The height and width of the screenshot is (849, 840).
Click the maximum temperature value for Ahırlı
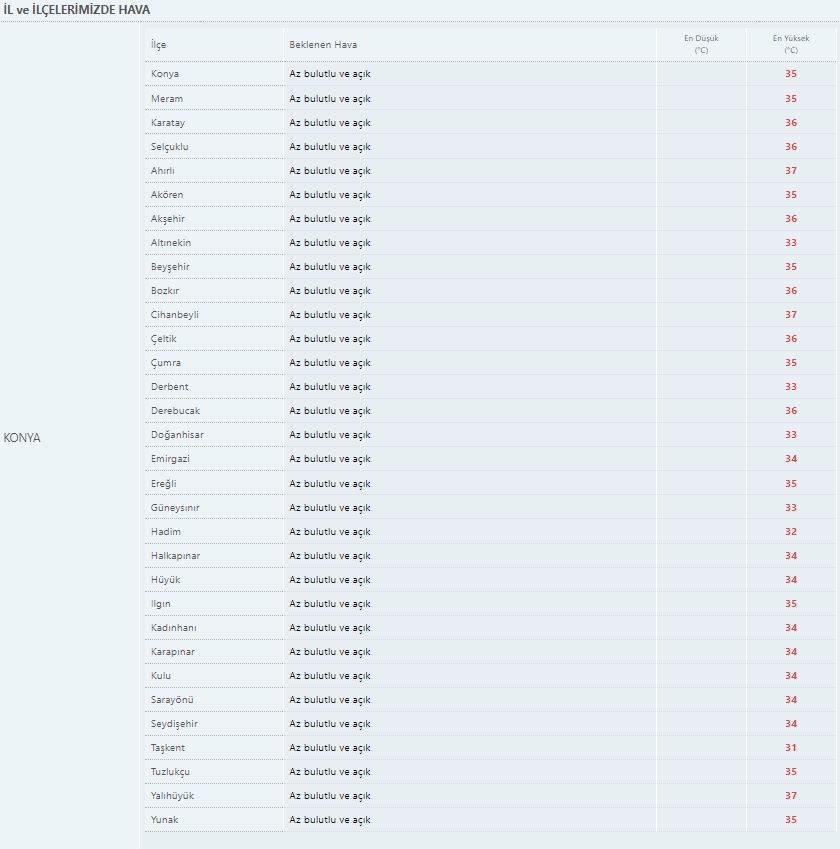(x=791, y=170)
